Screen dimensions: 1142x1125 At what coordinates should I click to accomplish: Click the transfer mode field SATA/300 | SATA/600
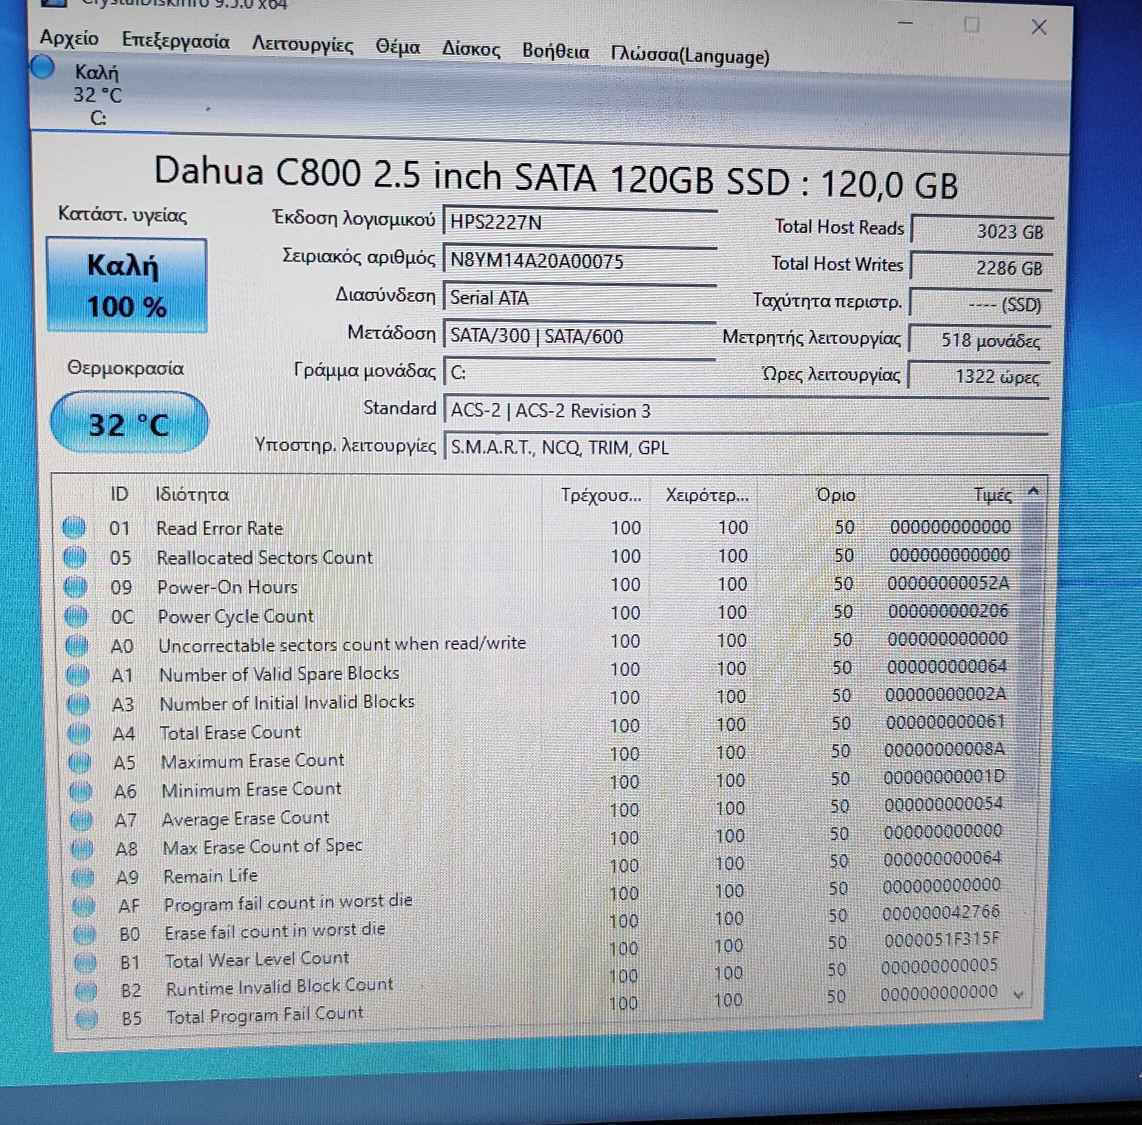click(x=580, y=336)
